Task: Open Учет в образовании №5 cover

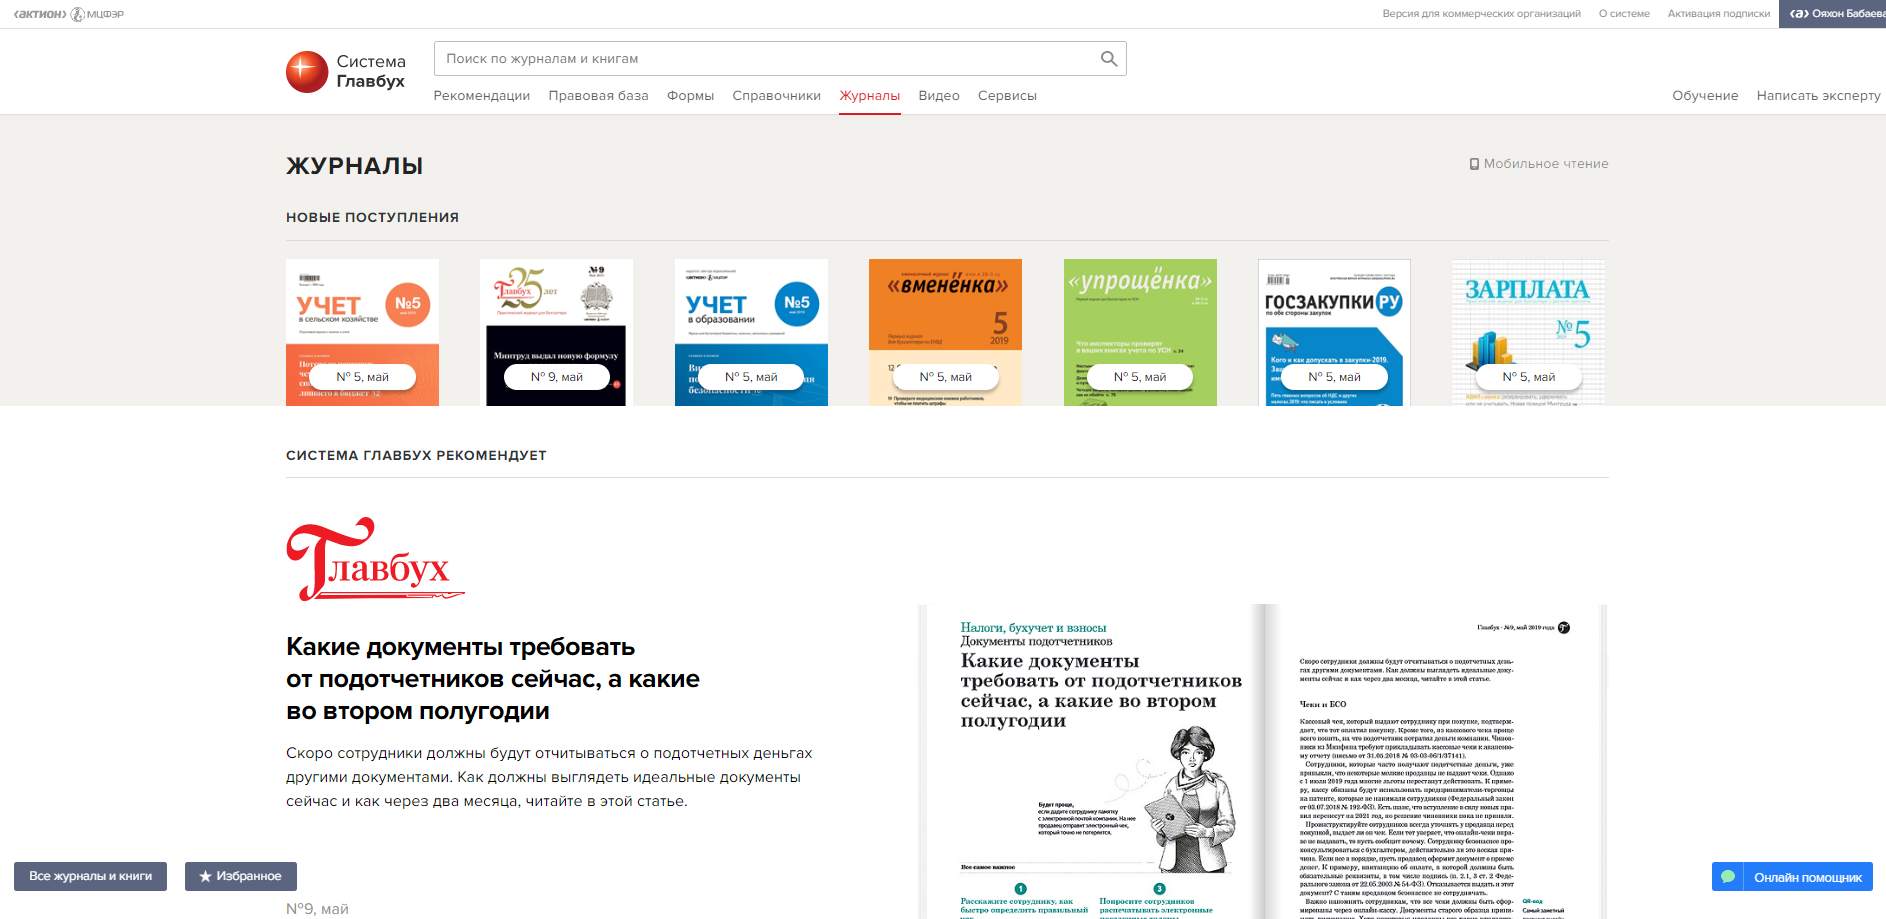Action: (751, 332)
